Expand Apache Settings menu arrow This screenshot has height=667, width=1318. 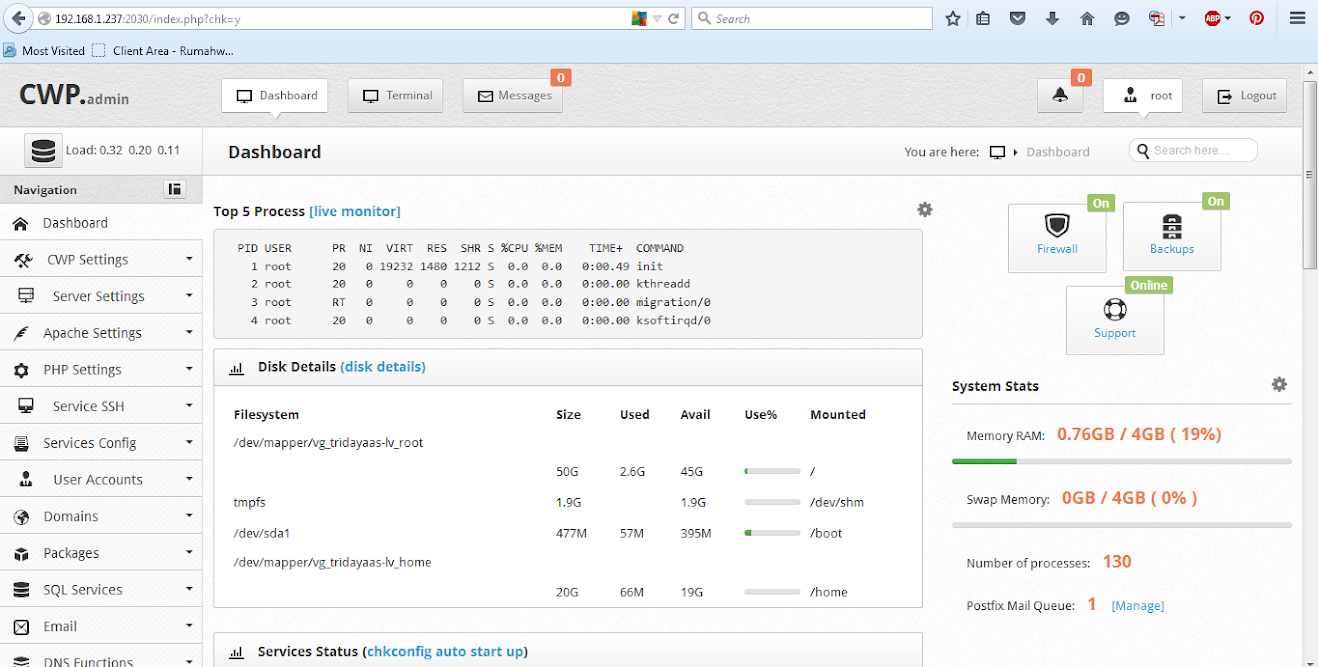coord(189,332)
